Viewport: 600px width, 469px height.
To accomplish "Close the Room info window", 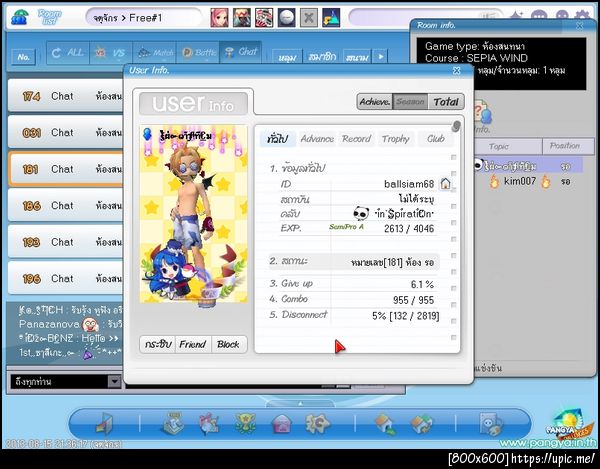I will coord(580,26).
